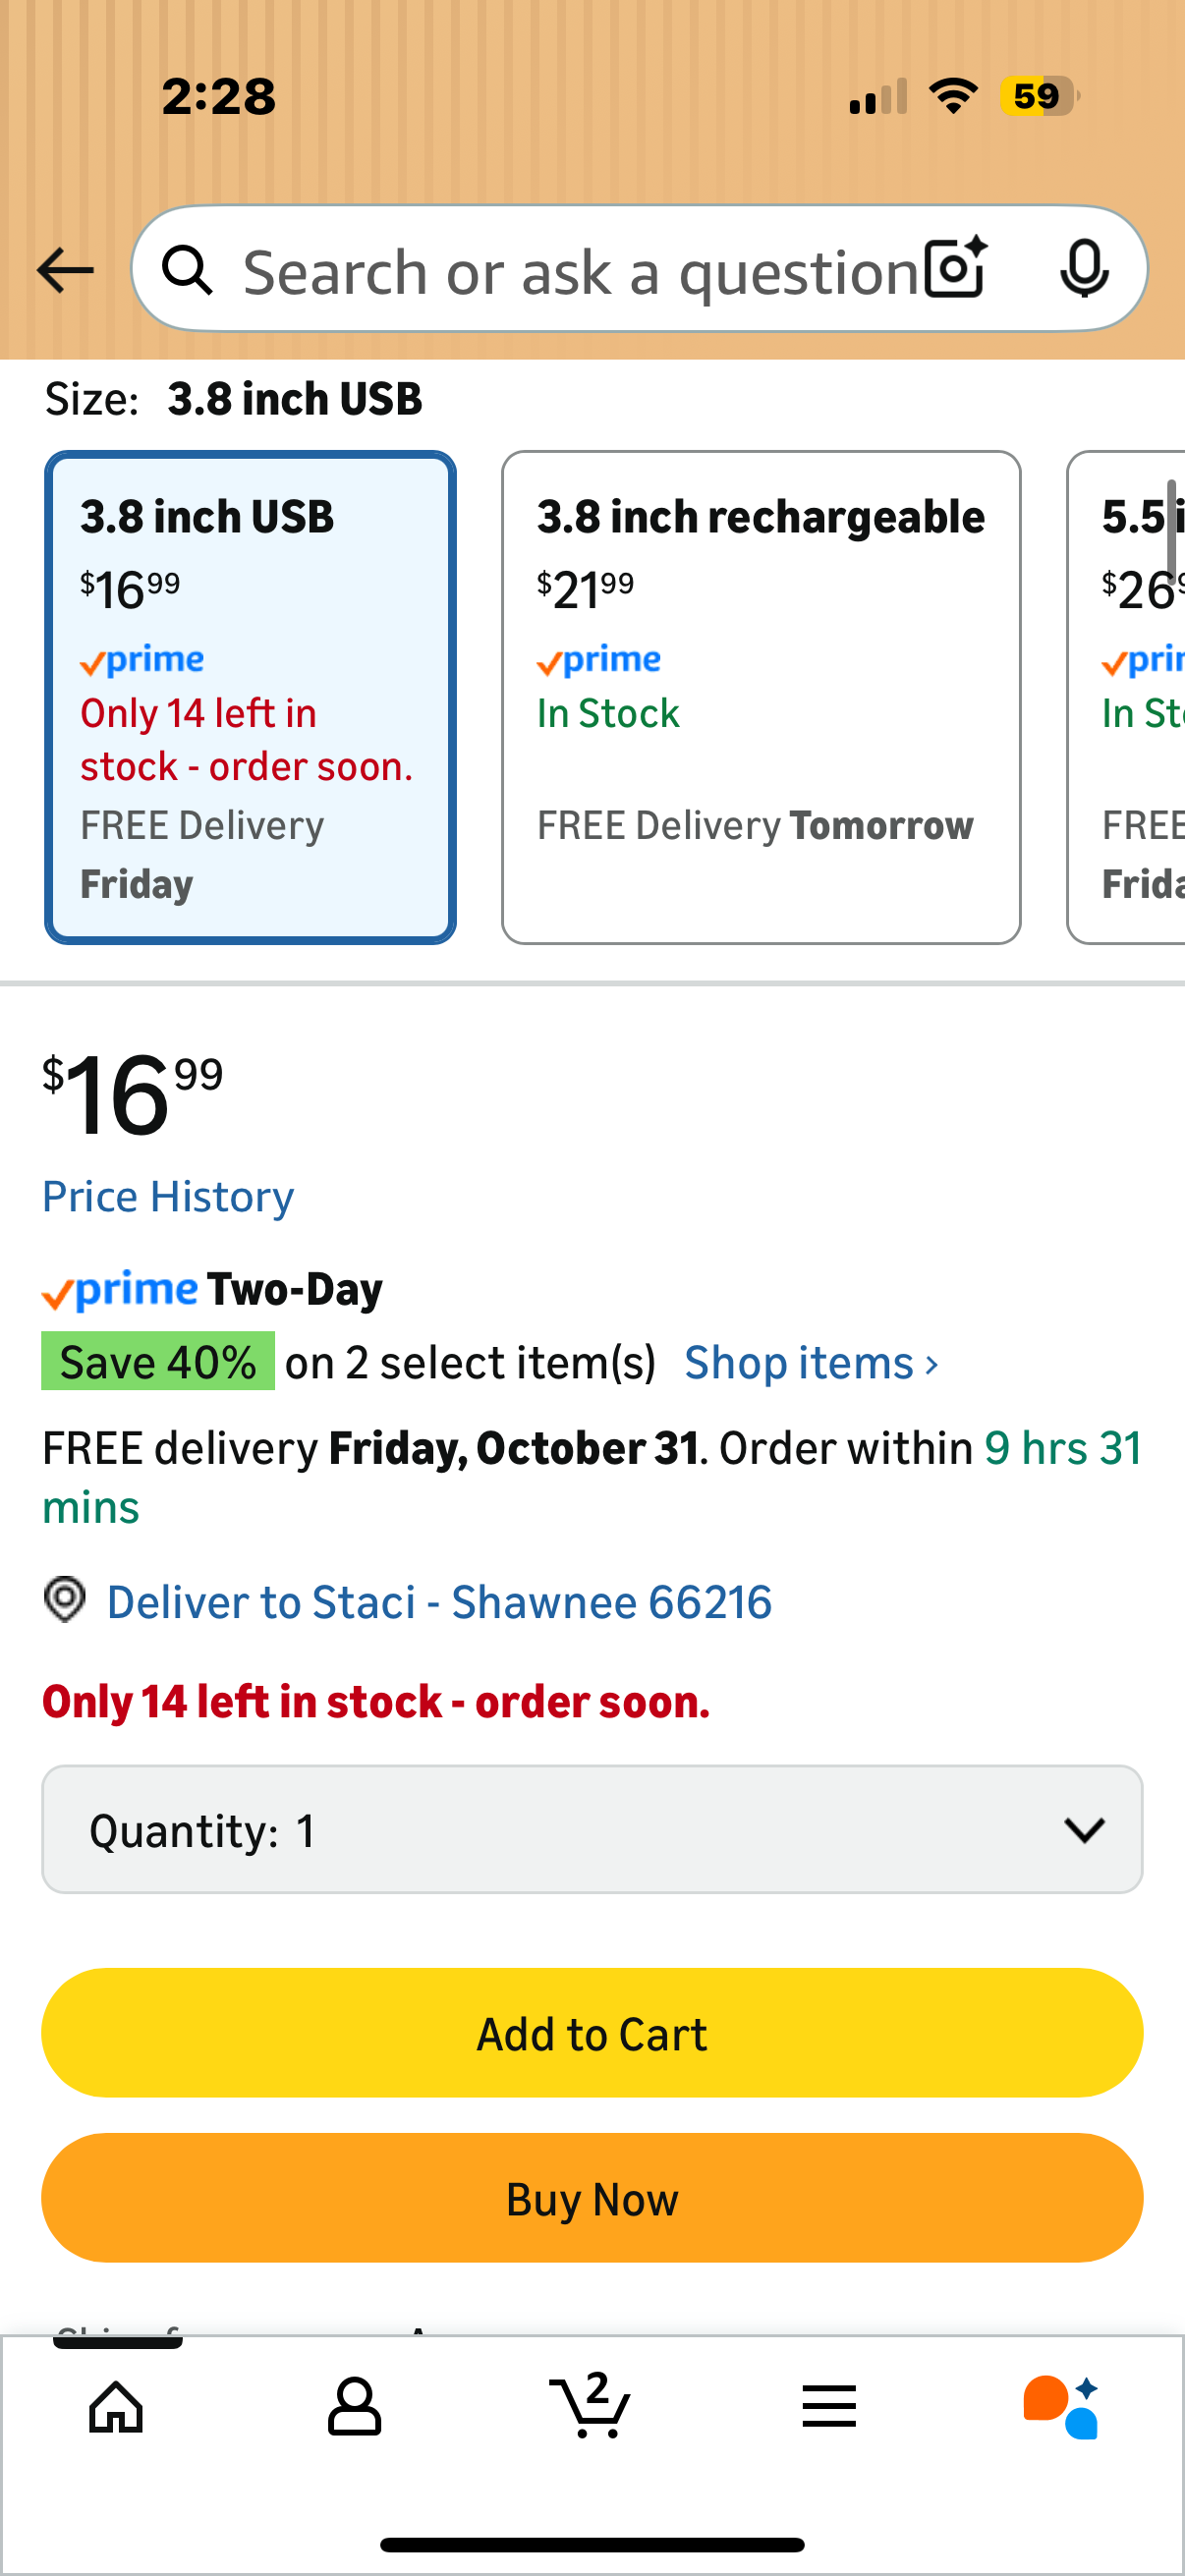Open Shop items link with chevron

[811, 1363]
